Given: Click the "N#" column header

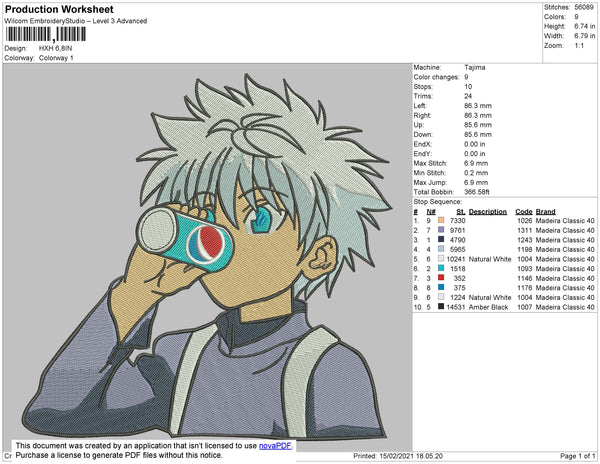Looking at the screenshot, I should (431, 212).
